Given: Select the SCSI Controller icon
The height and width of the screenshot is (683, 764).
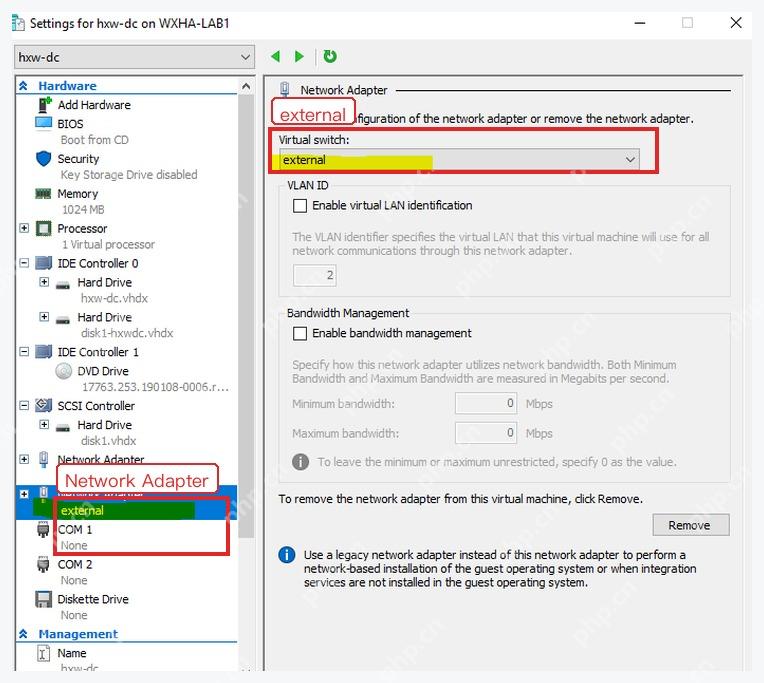Looking at the screenshot, I should [x=43, y=405].
